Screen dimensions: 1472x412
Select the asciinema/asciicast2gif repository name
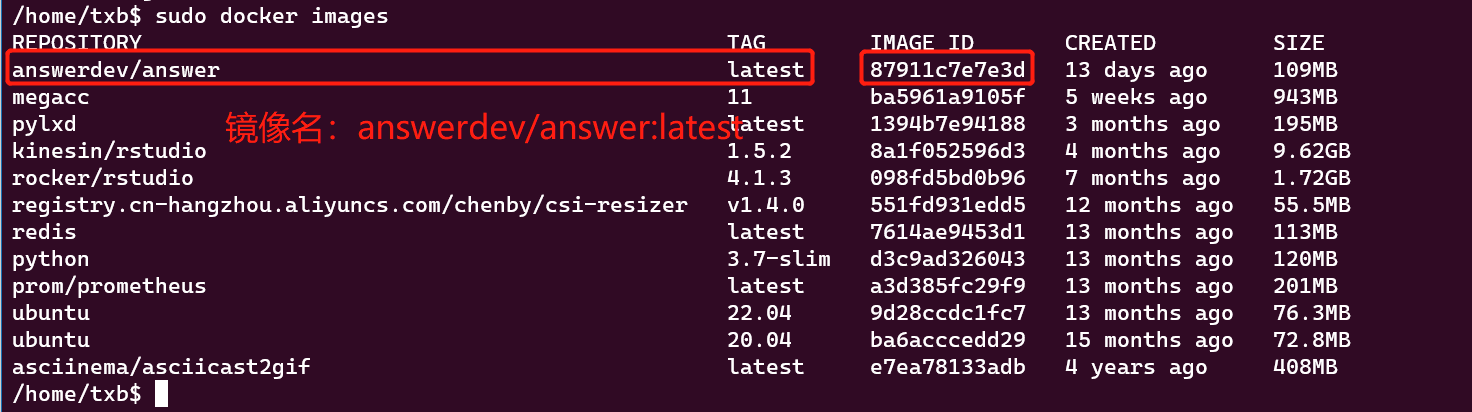coord(161,367)
